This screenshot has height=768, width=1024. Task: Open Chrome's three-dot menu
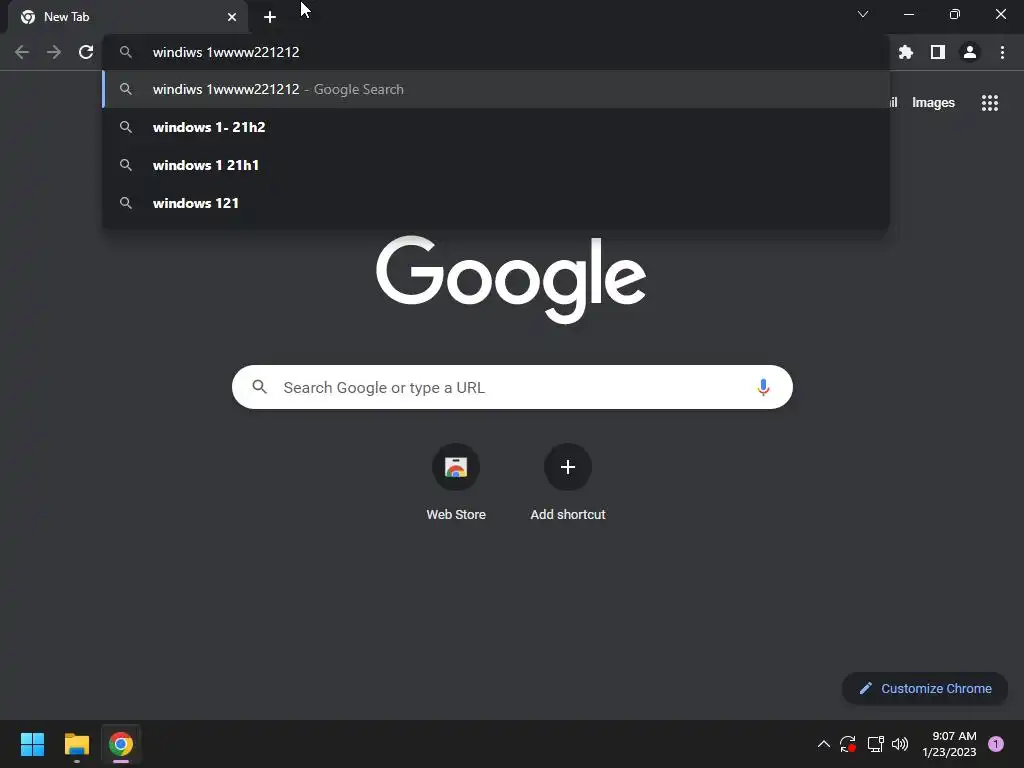pos(1002,52)
